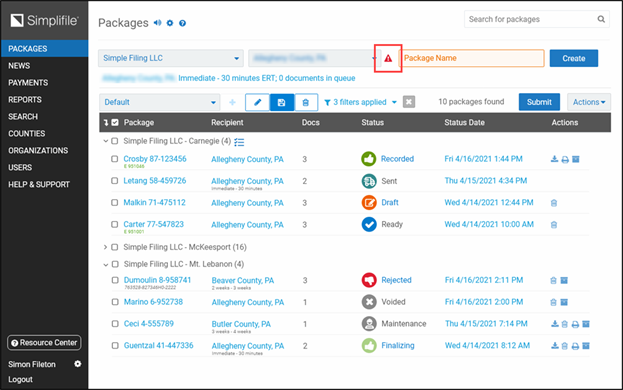Collapse the Carnegie group chevron
This screenshot has height=390, width=623.
click(x=106, y=141)
